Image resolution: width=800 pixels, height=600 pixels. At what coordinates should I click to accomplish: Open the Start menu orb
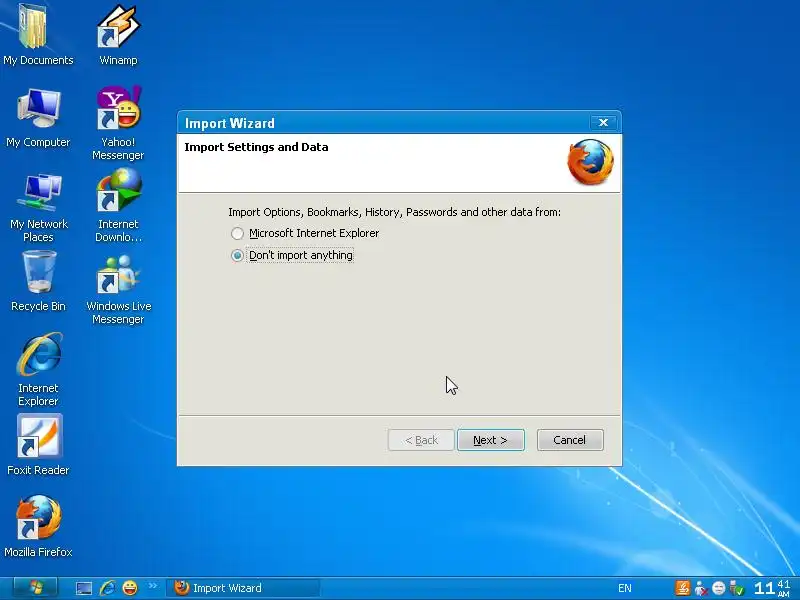click(x=36, y=588)
